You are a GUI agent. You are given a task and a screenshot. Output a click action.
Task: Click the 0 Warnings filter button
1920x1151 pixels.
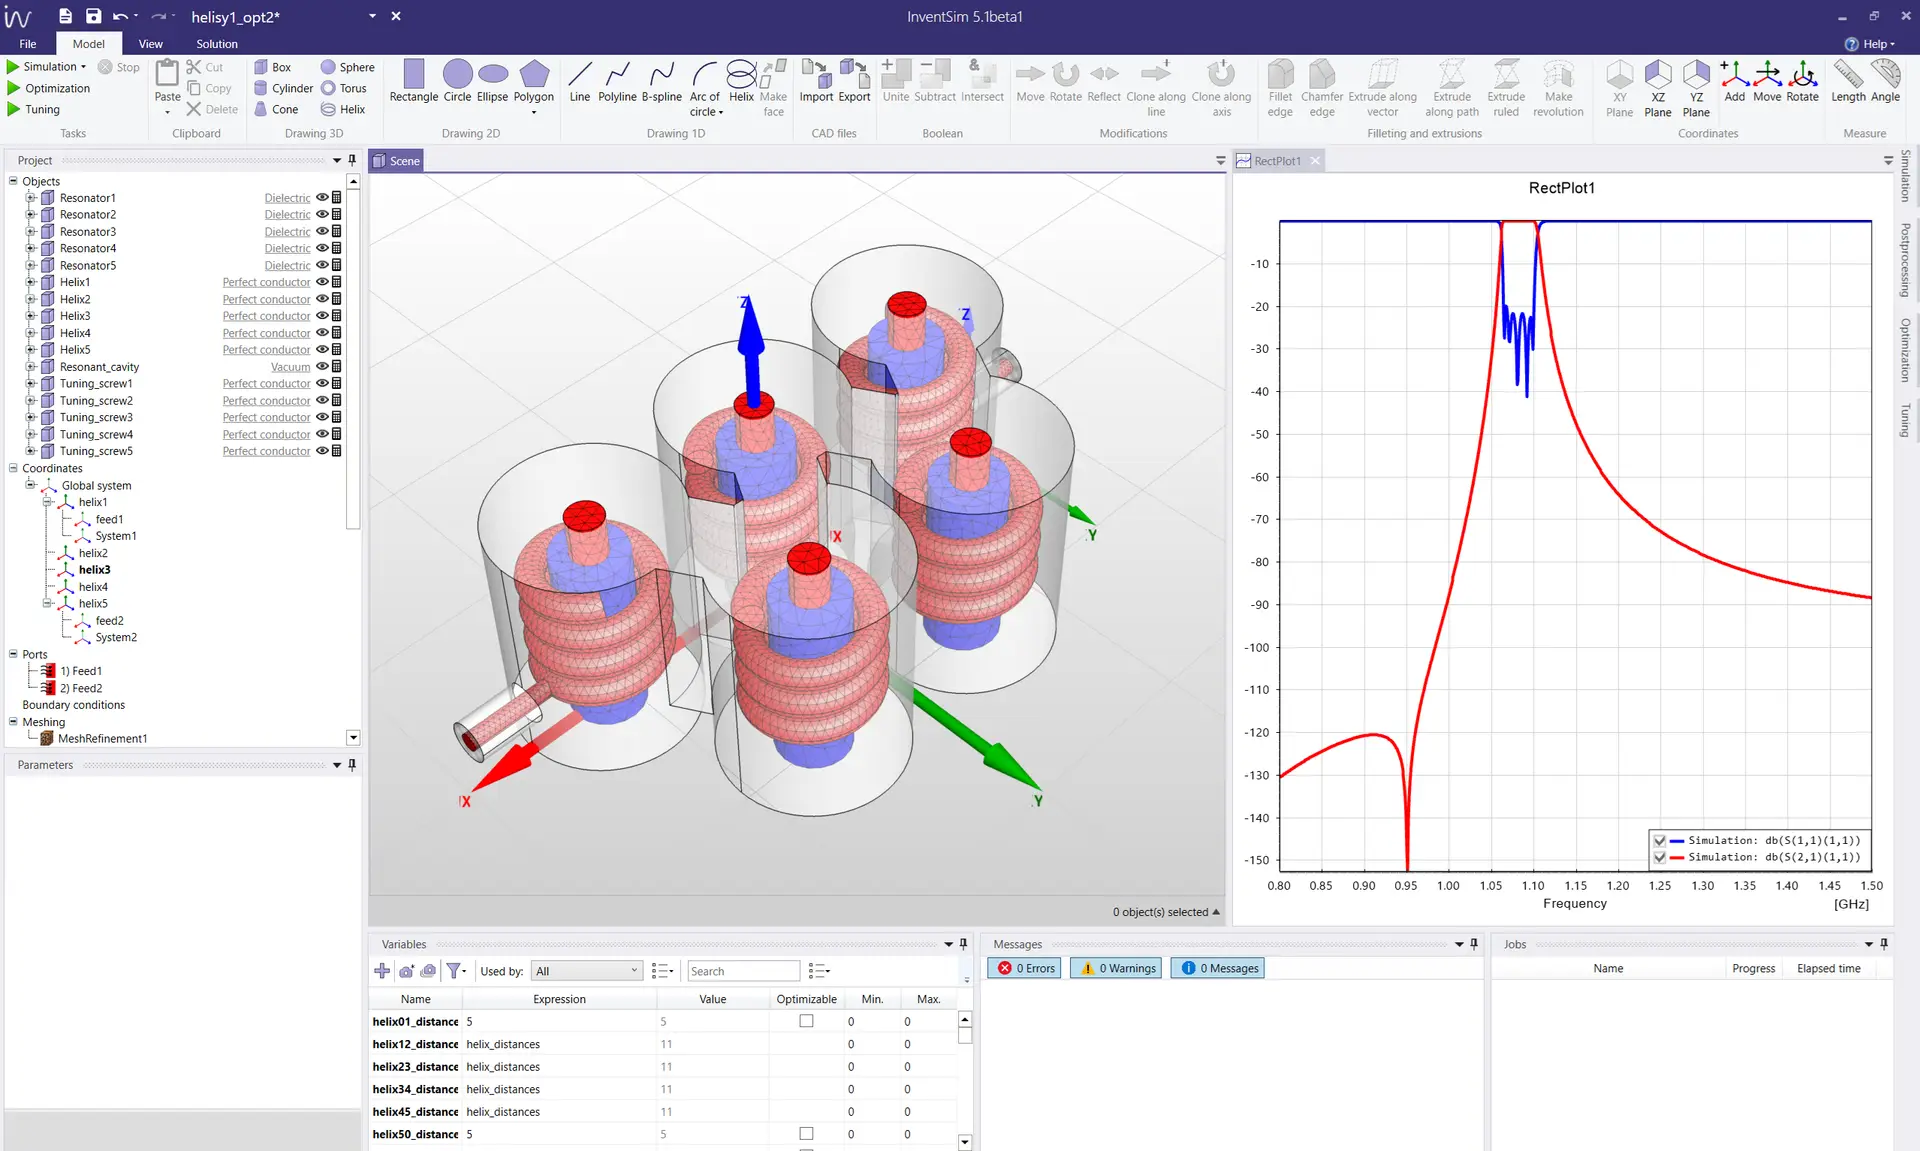(1117, 968)
